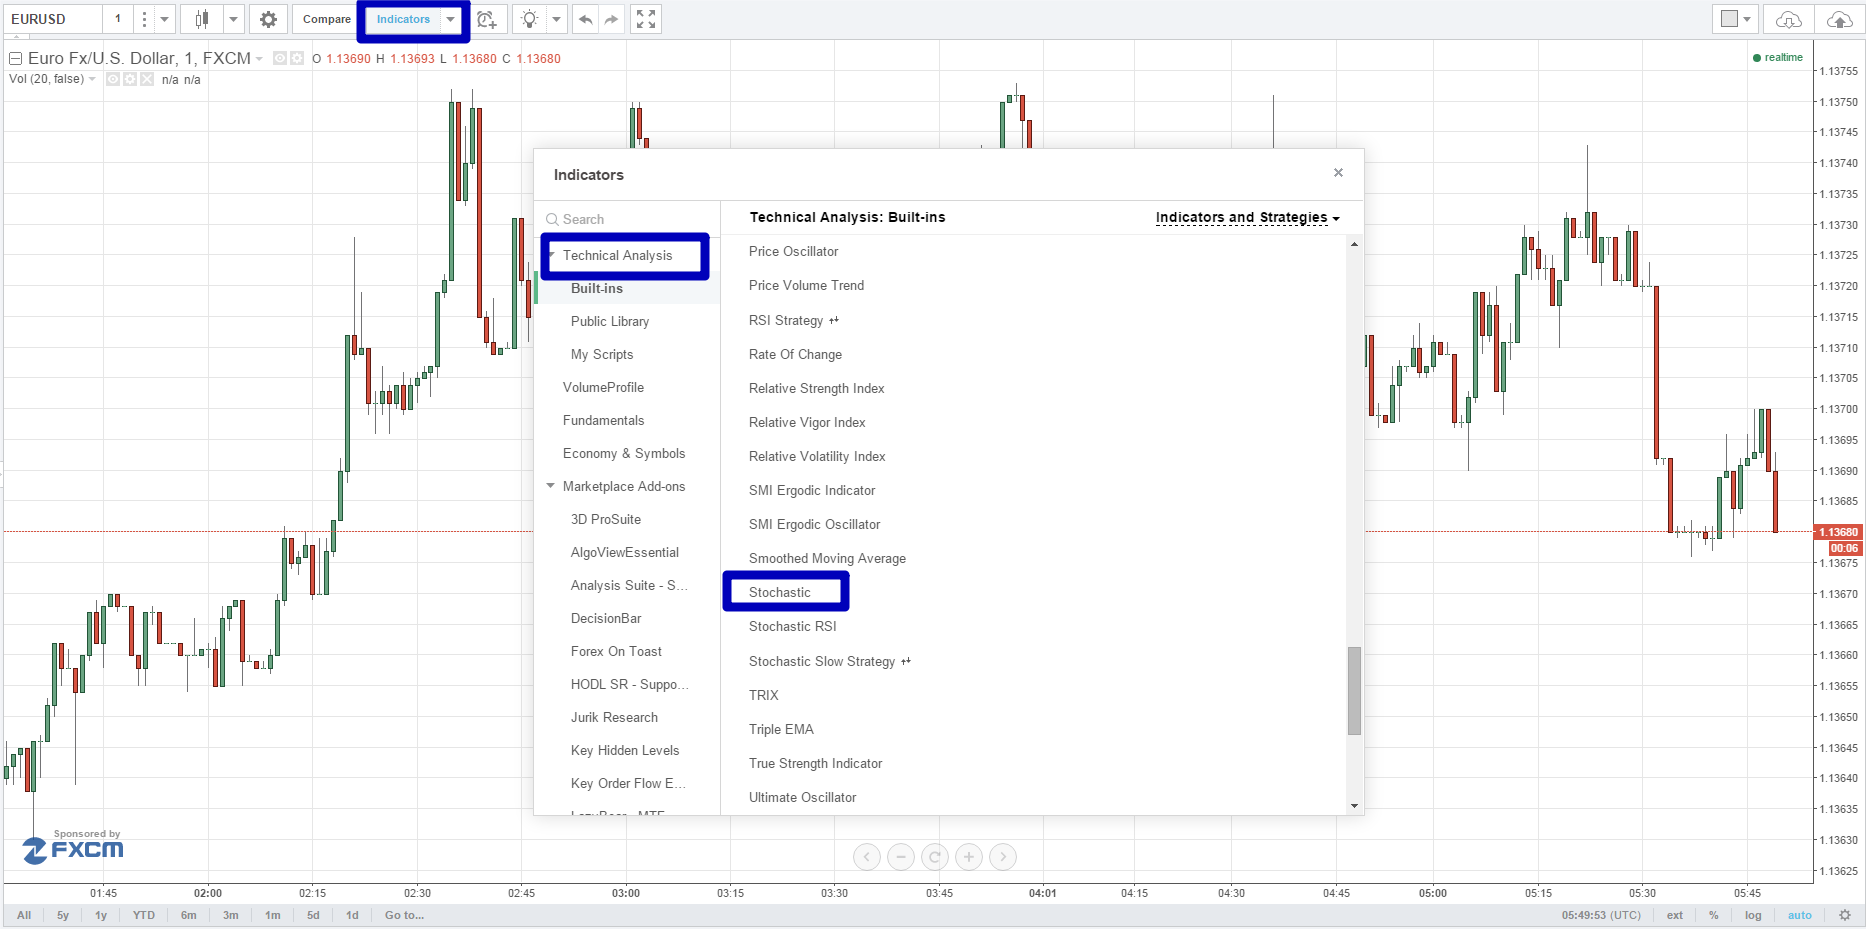Image resolution: width=1866 pixels, height=929 pixels.
Task: Hide main series eye icon in legend
Action: [280, 58]
